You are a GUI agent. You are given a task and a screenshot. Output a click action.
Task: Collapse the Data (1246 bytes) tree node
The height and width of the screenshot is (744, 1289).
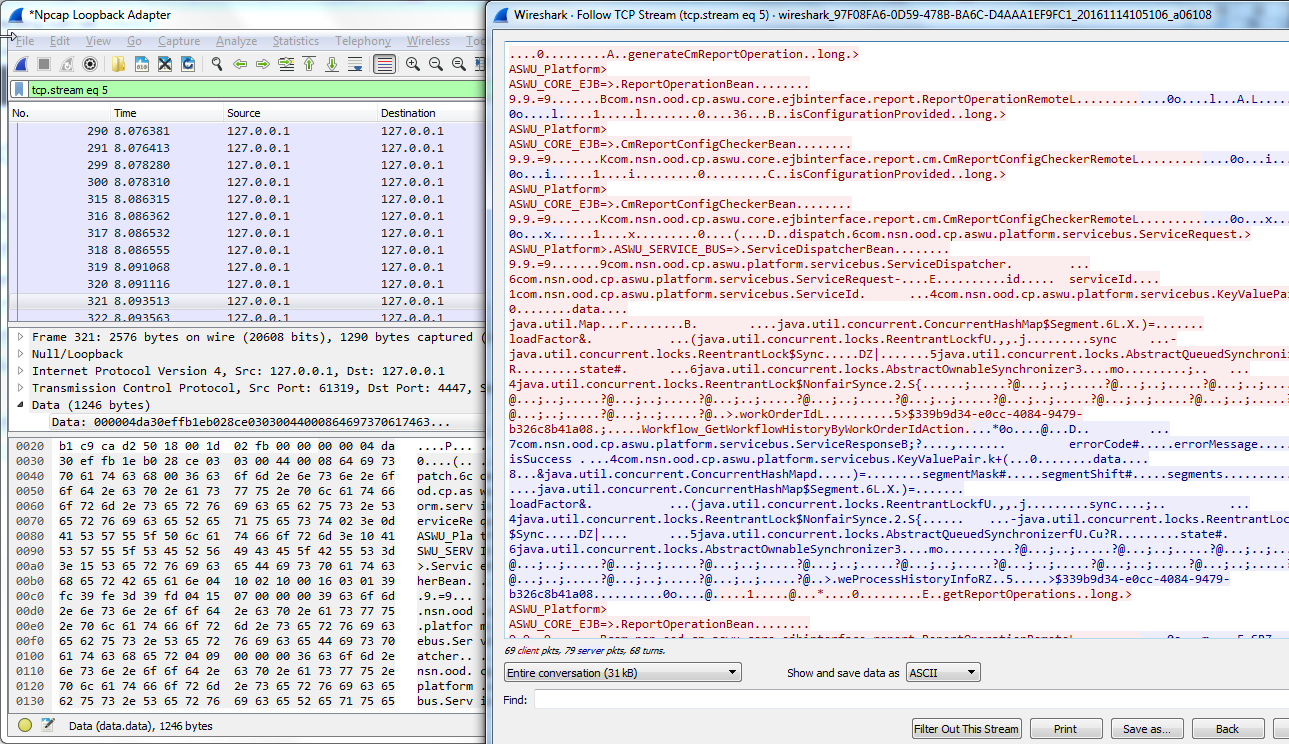23,405
